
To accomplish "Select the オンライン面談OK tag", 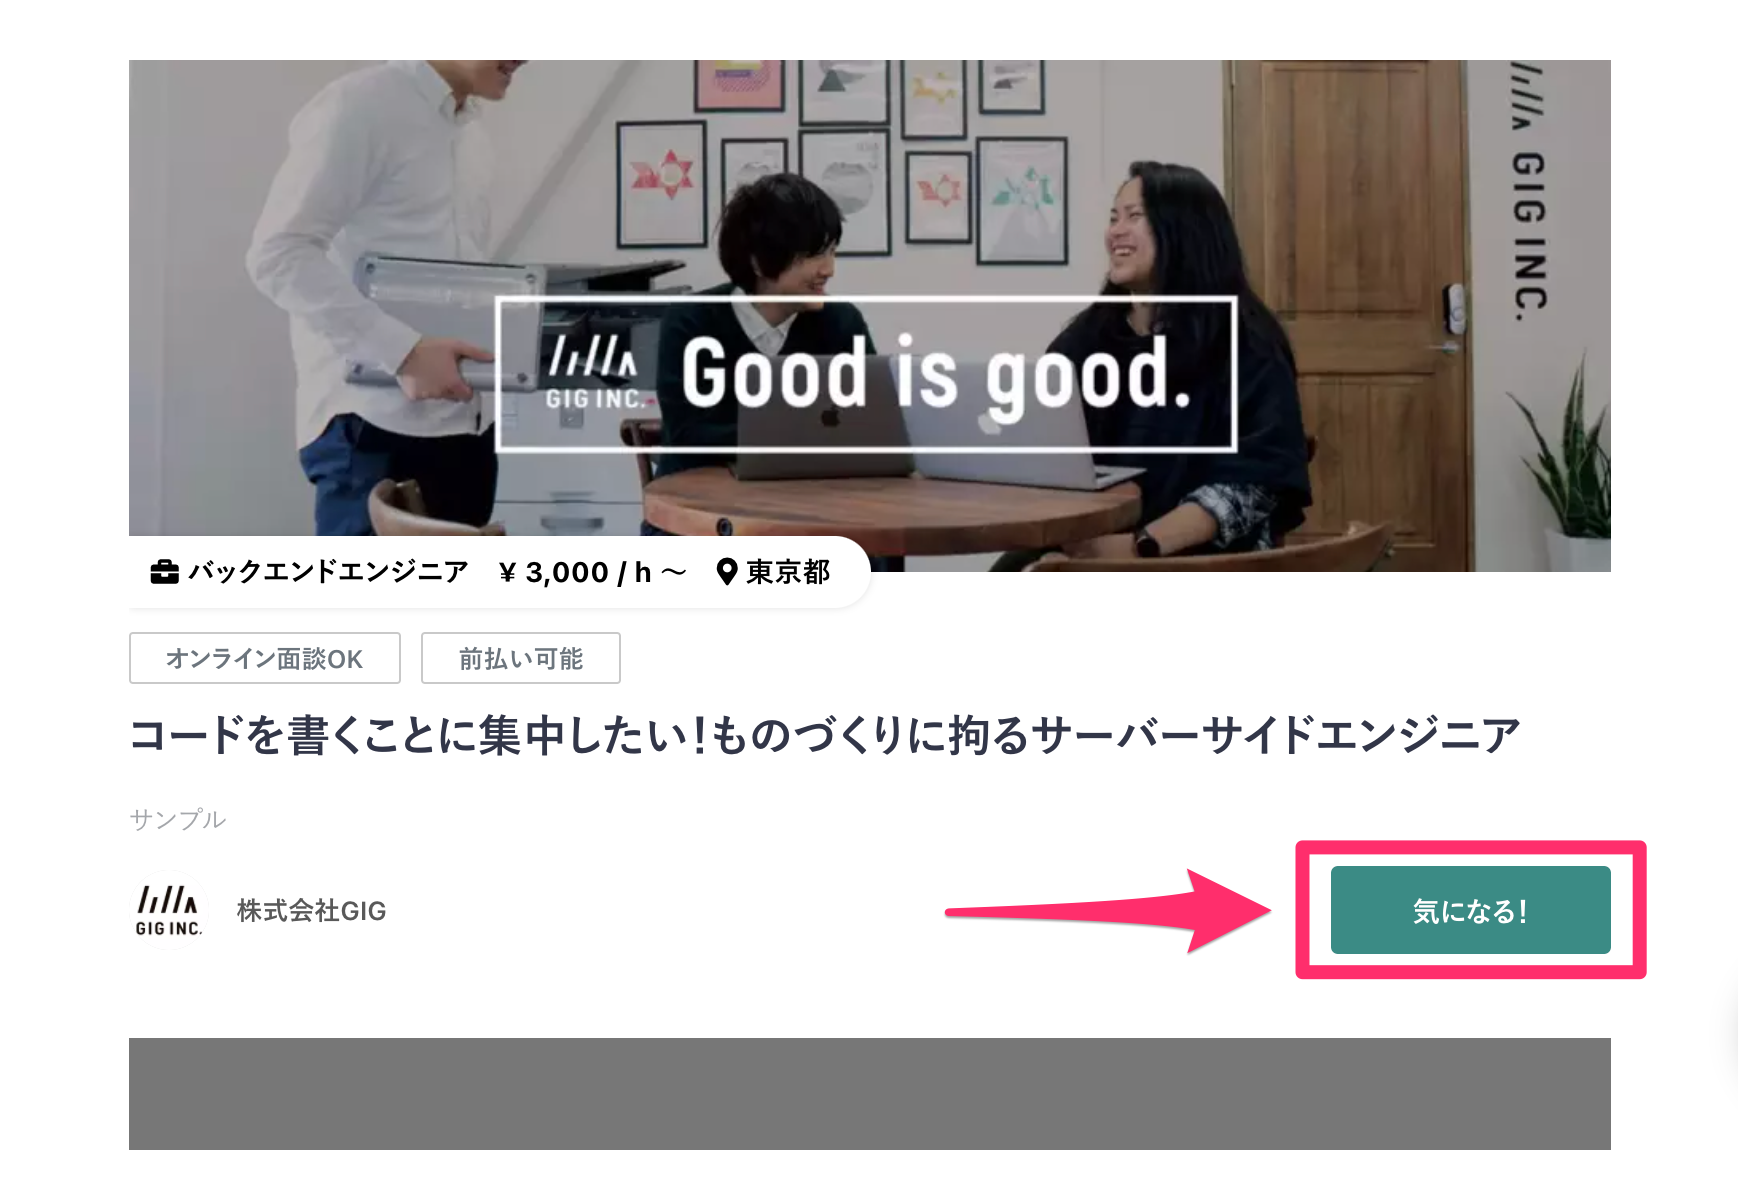I will pos(265,658).
